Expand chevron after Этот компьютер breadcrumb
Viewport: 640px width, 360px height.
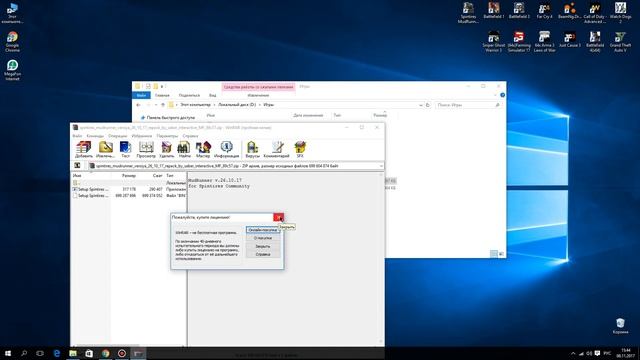click(x=214, y=105)
